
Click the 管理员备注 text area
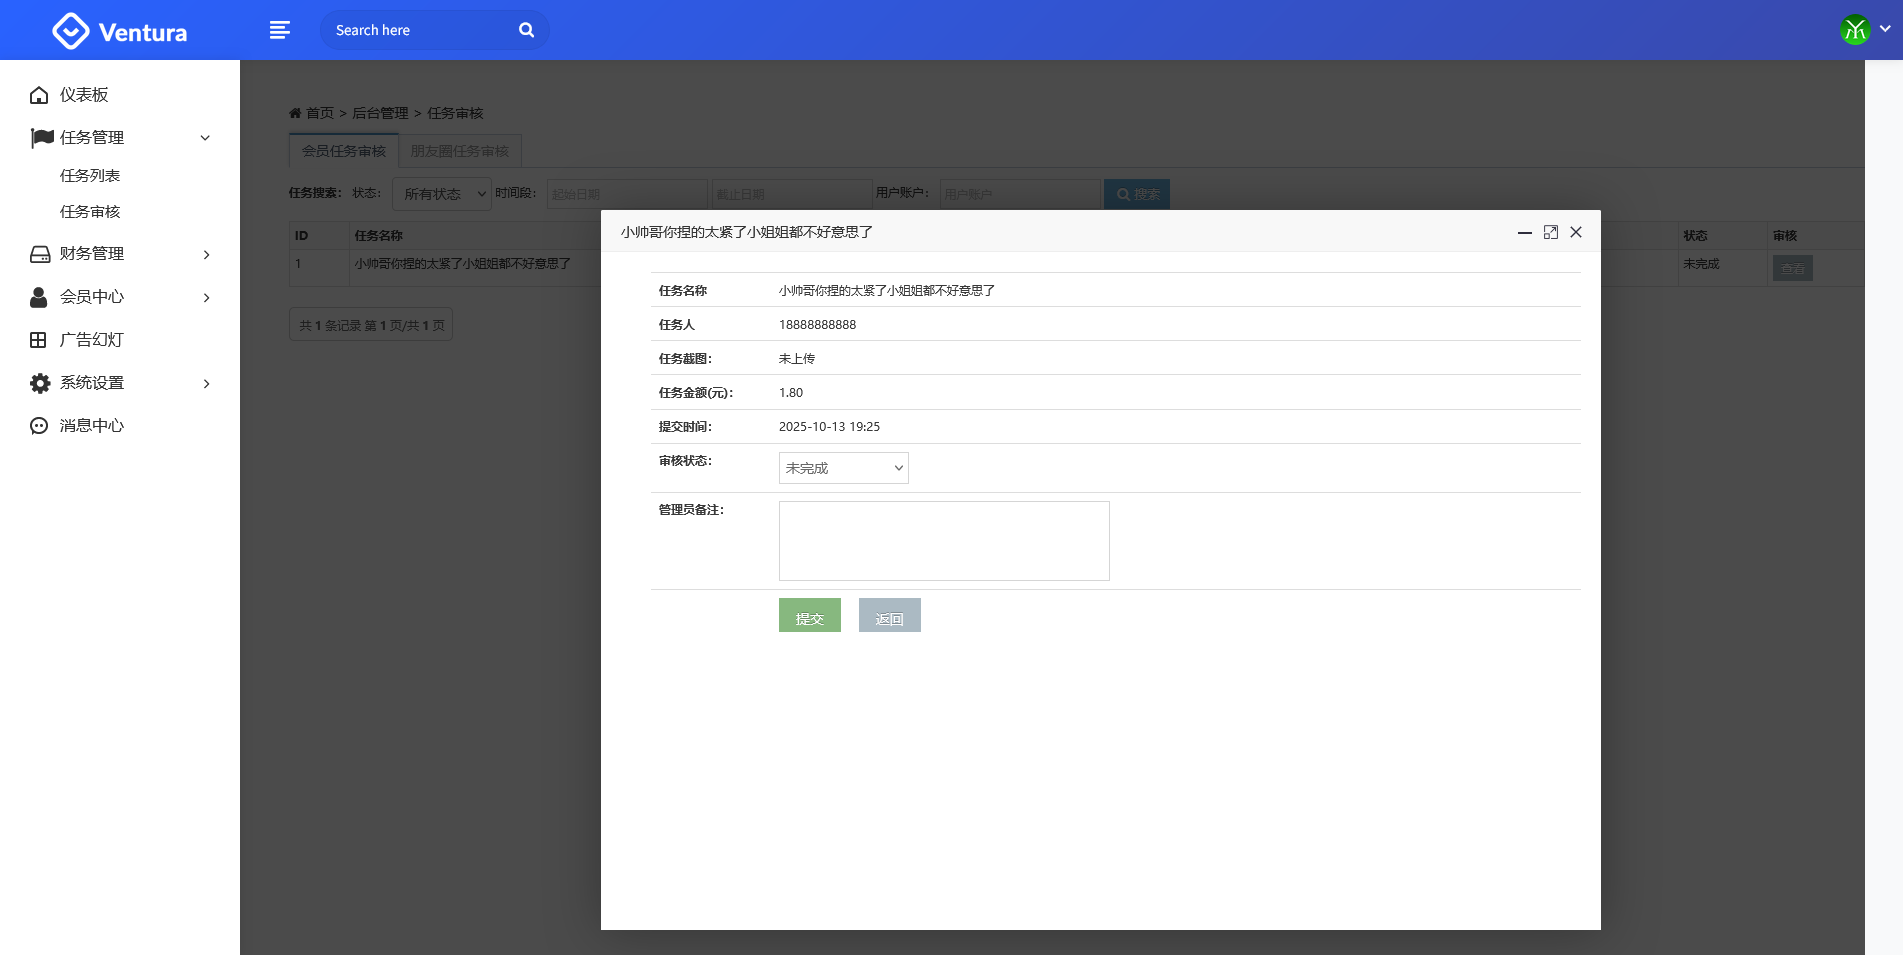point(943,541)
